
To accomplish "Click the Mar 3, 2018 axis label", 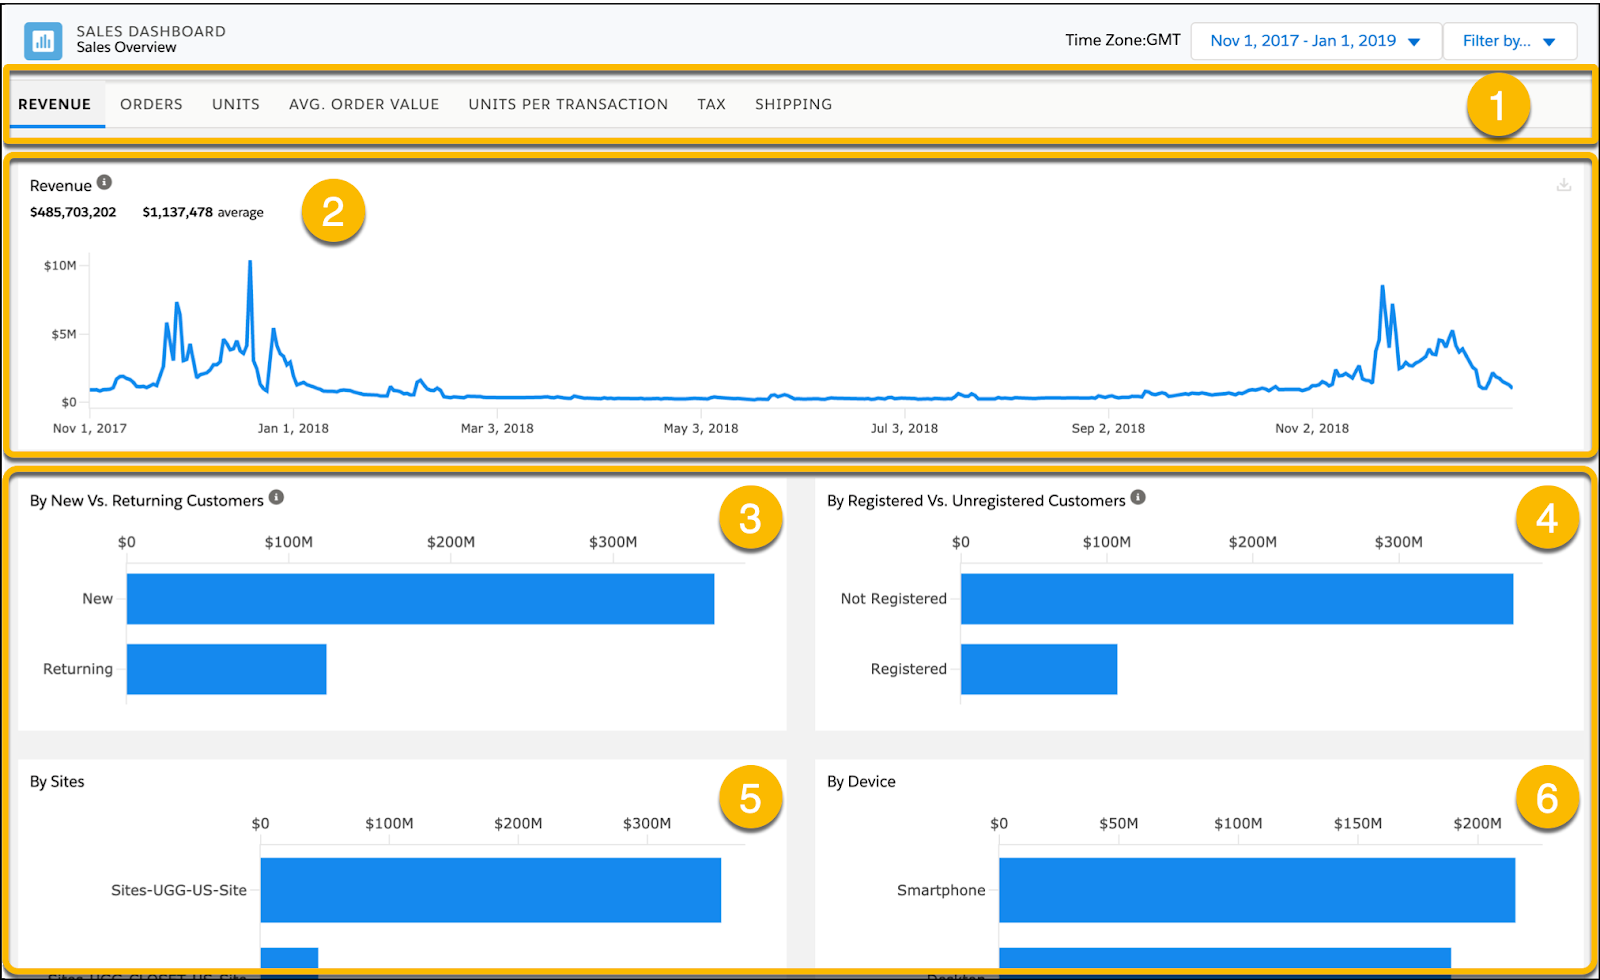I will pyautogui.click(x=497, y=428).
